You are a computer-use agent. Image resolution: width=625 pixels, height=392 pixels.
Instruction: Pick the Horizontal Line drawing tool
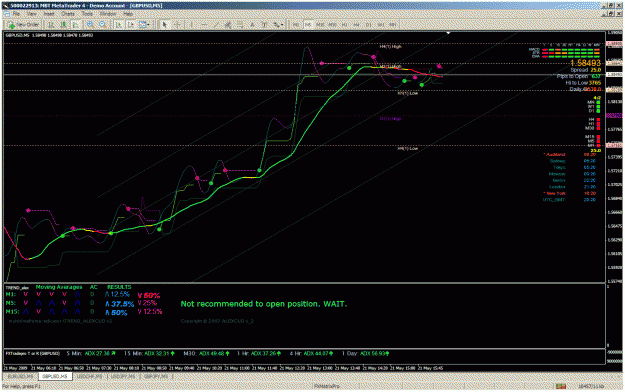pos(204,25)
